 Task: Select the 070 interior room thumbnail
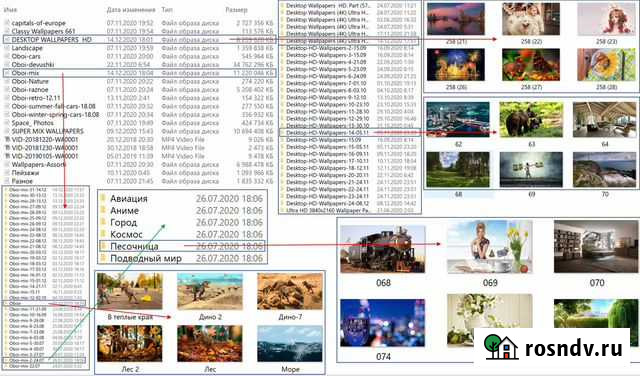point(596,247)
